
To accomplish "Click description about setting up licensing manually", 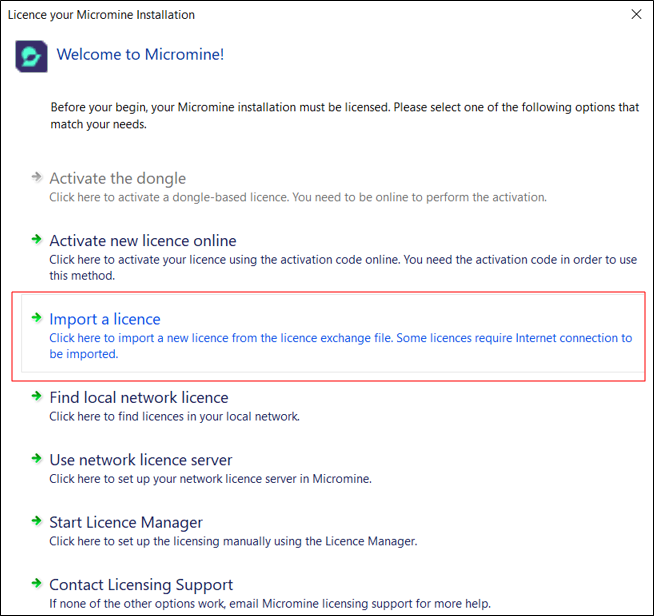I will point(233,541).
